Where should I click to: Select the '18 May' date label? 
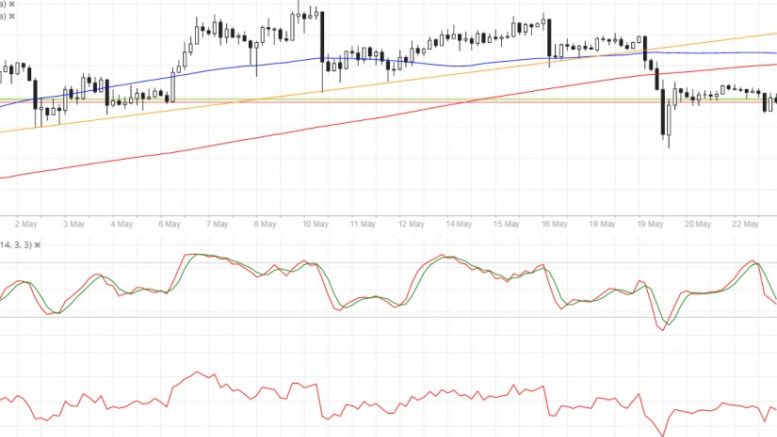pos(602,224)
